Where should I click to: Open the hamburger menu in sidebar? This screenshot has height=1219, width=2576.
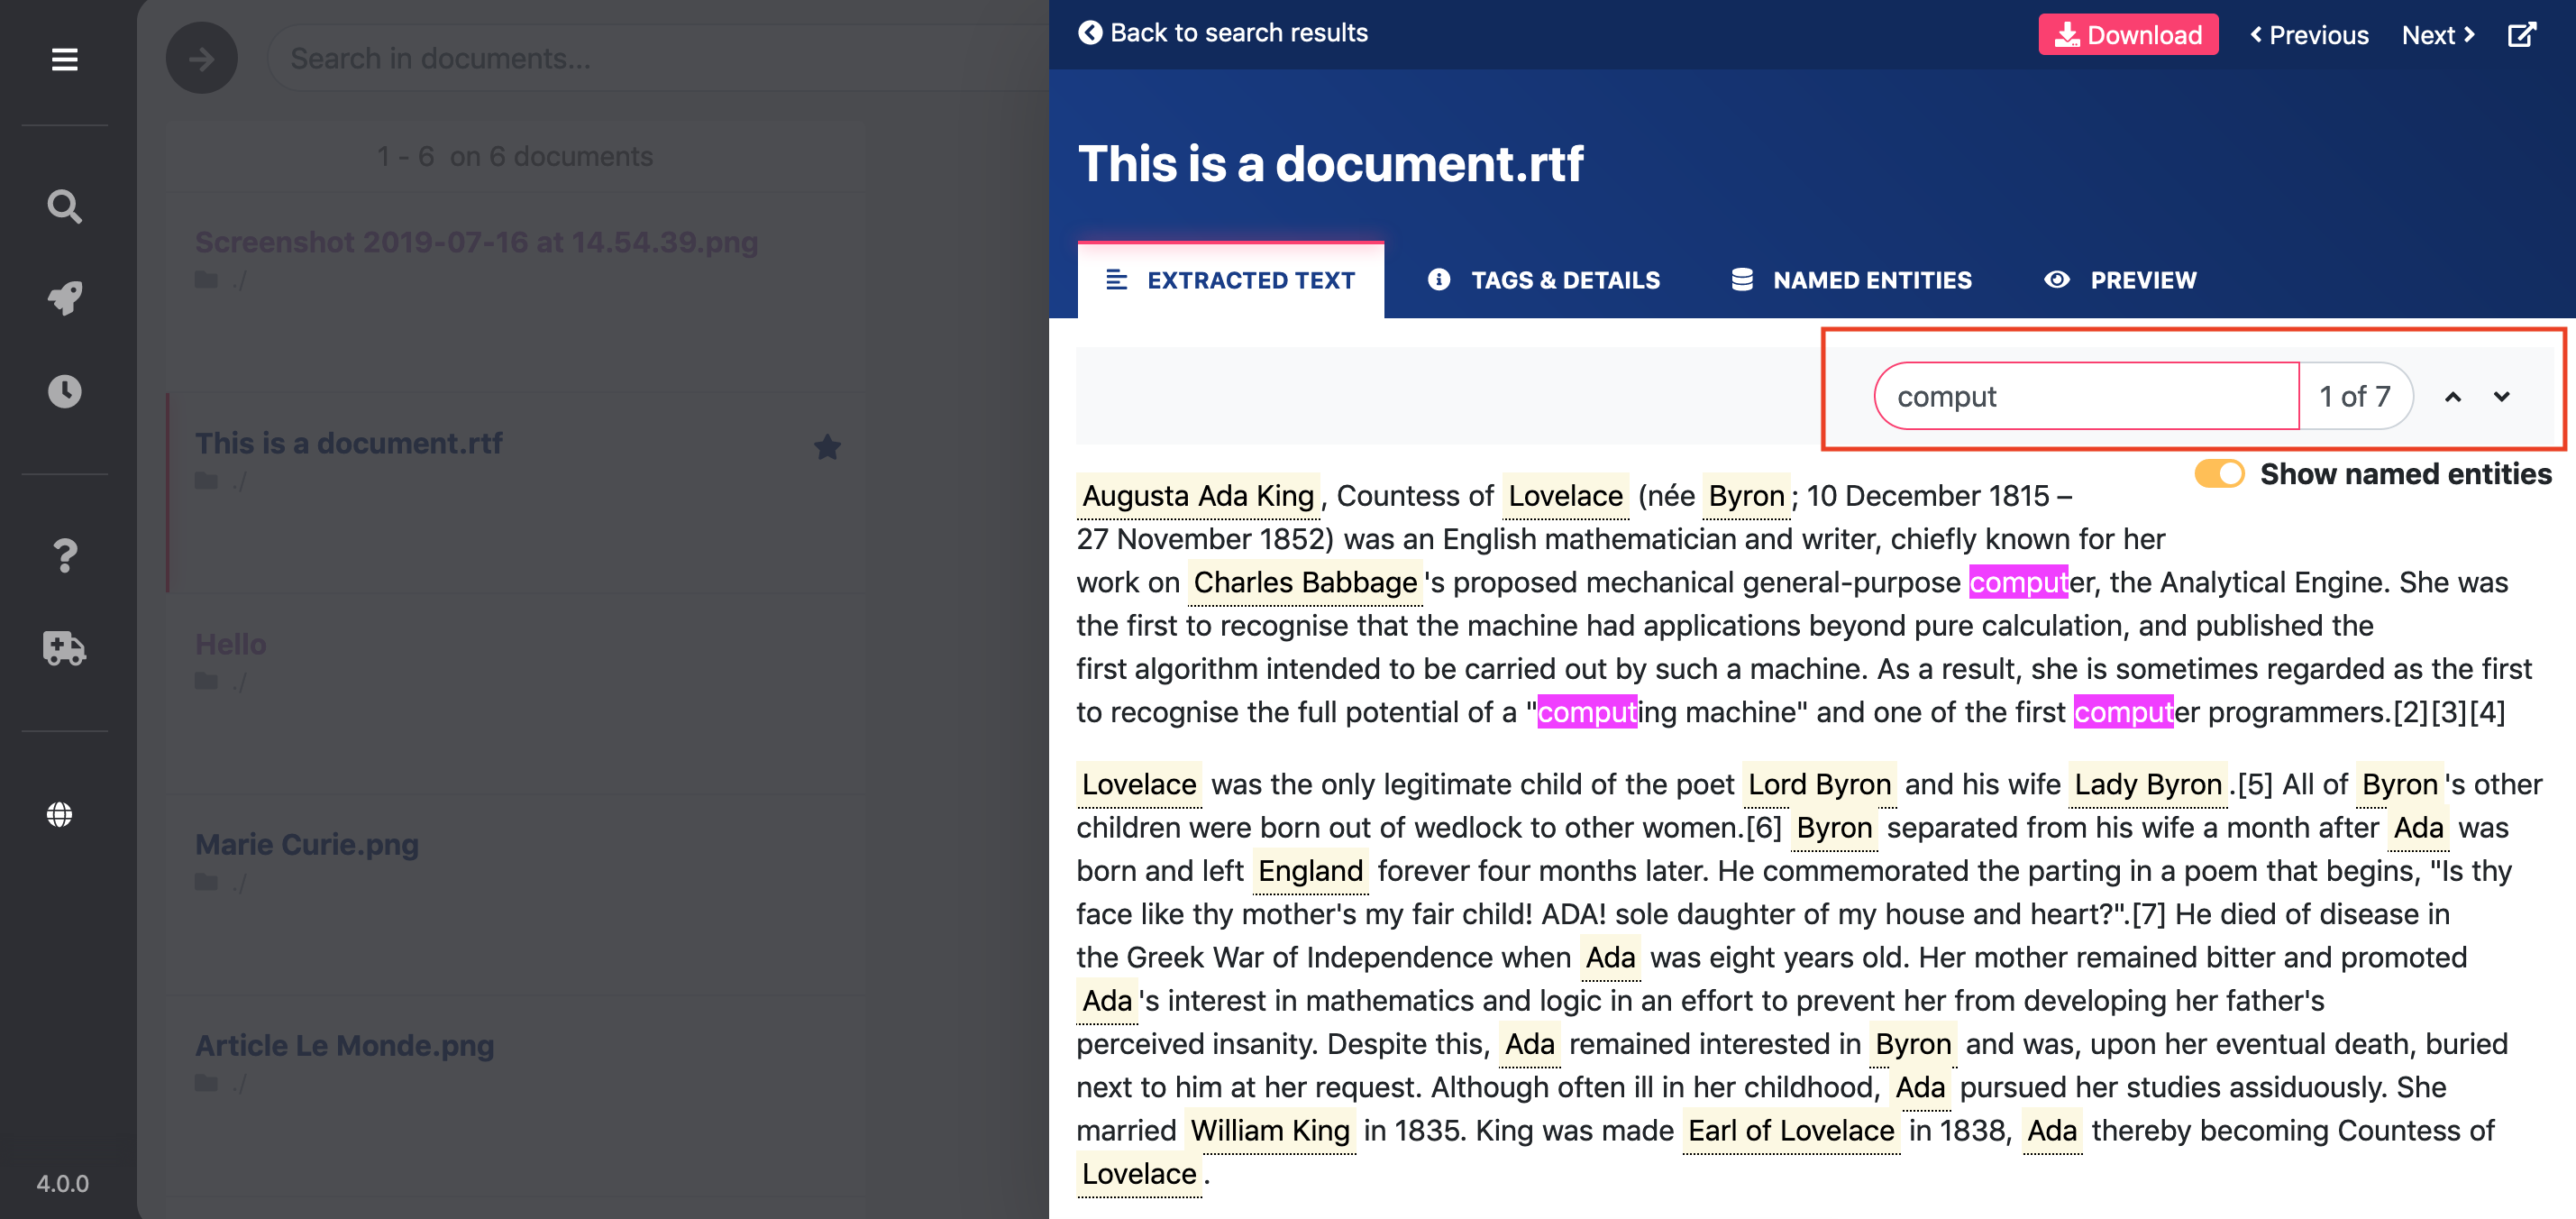point(64,60)
